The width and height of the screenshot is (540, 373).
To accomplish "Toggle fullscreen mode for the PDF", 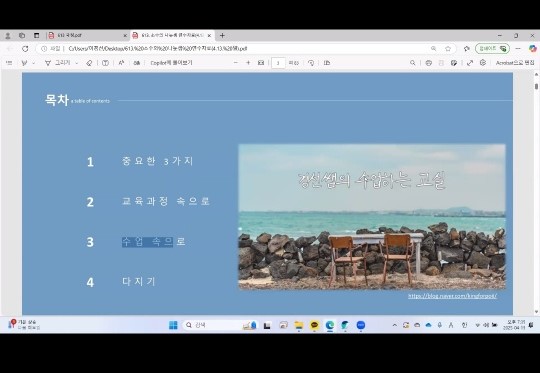I will (470, 63).
